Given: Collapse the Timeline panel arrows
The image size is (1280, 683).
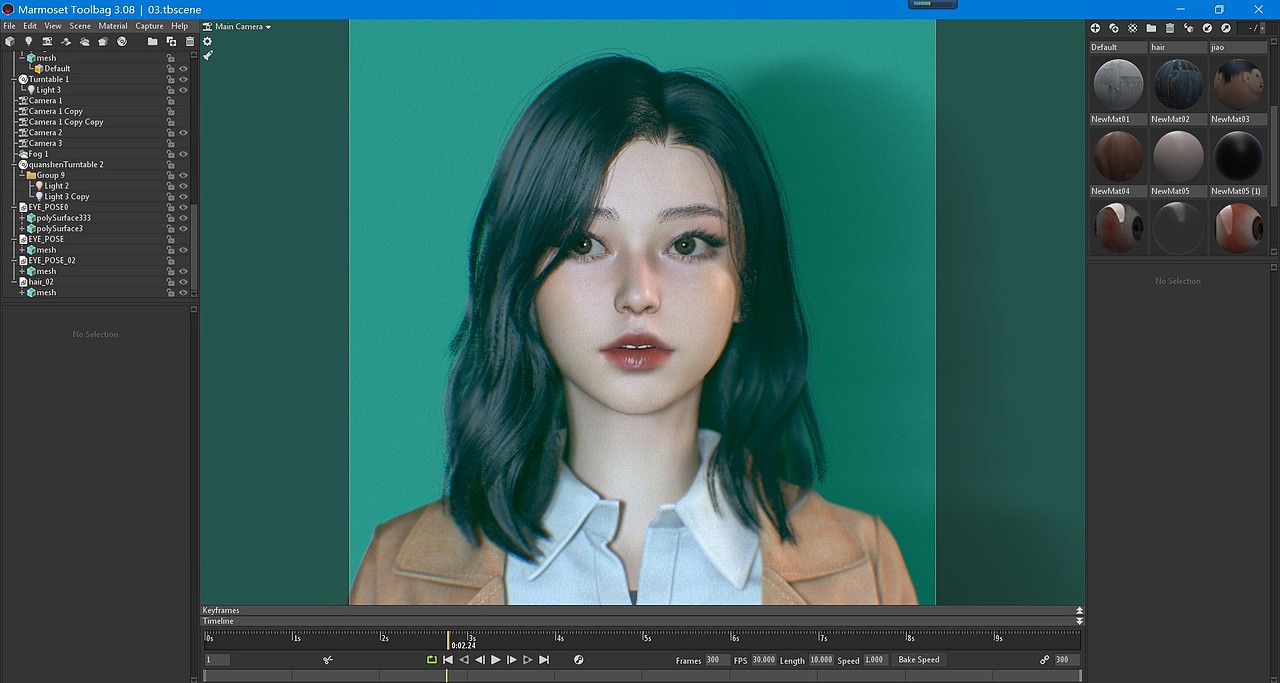Looking at the screenshot, I should [1079, 621].
